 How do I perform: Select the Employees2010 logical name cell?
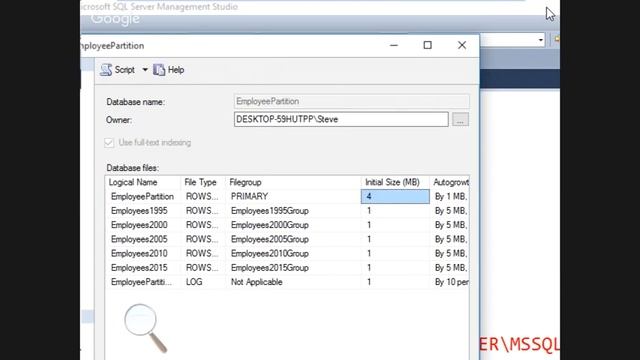click(x=142, y=253)
